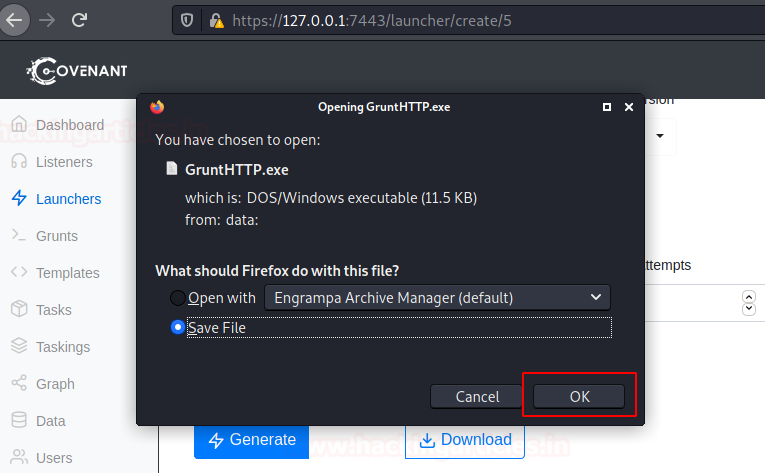
Task: Click the Tasks cube icon
Action: click(x=19, y=308)
